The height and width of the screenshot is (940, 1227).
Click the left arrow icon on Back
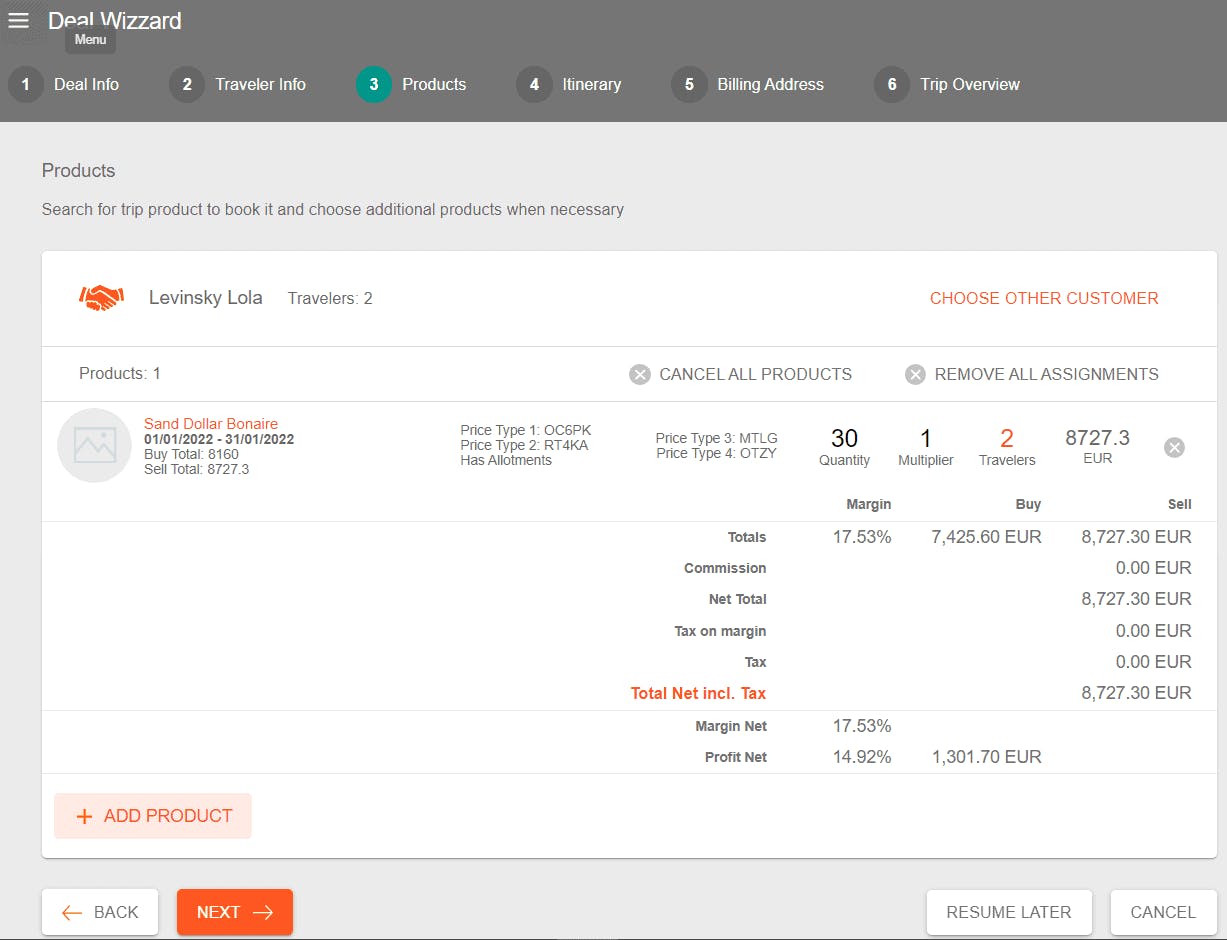click(72, 912)
